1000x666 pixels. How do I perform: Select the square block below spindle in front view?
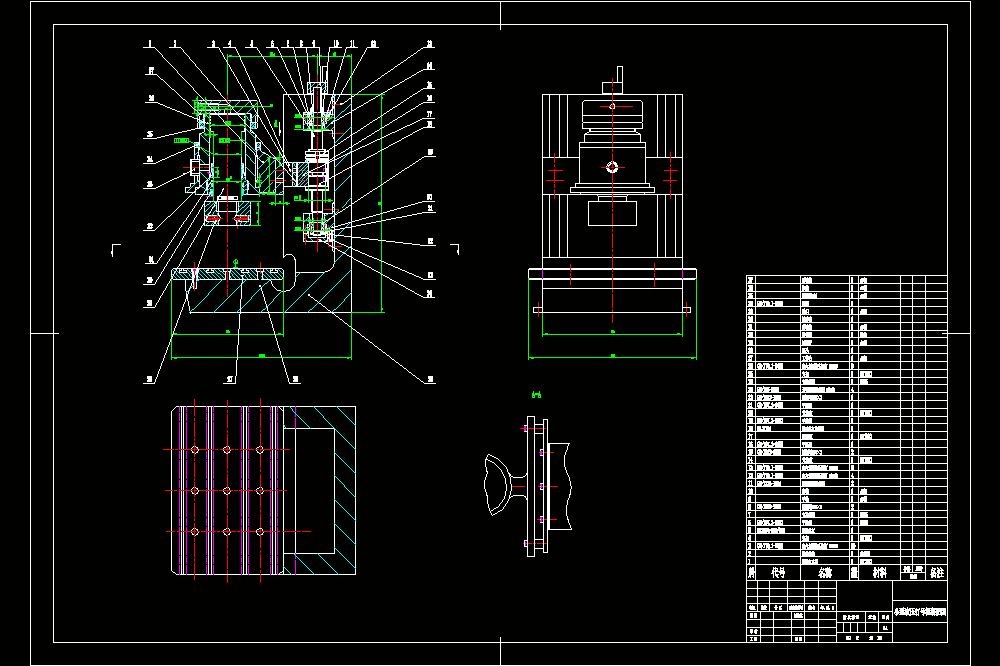(612, 212)
